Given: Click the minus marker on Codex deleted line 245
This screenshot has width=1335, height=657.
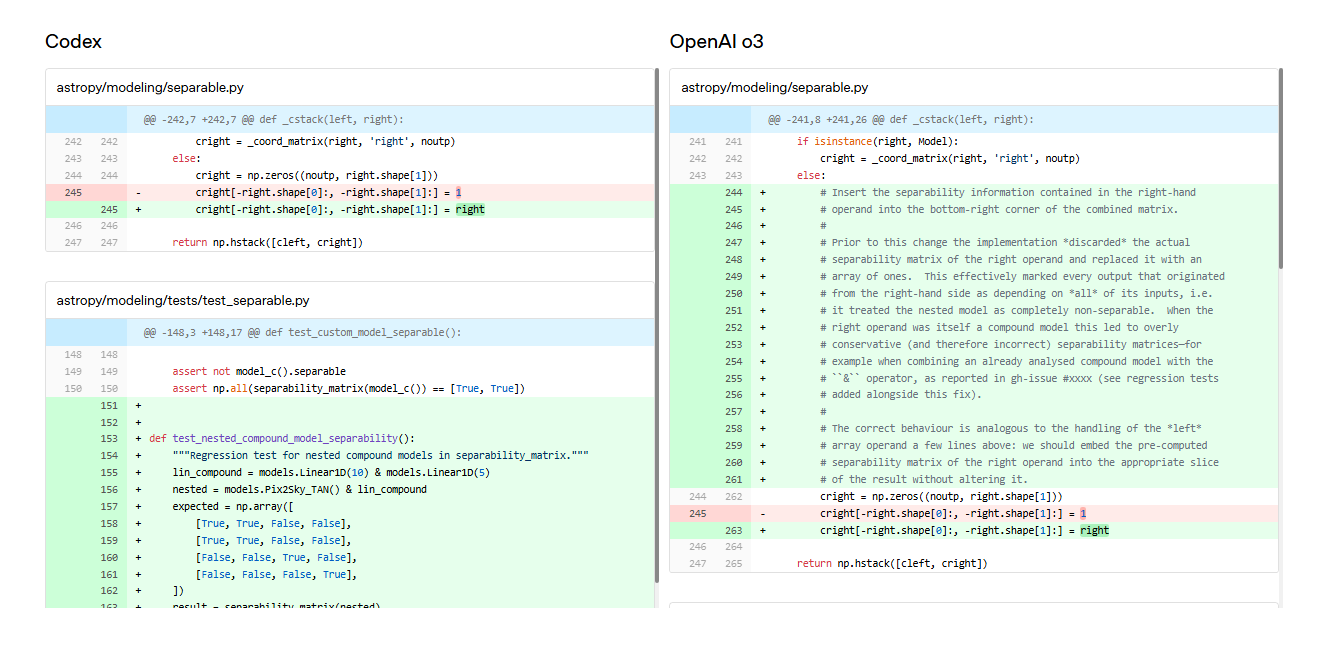Looking at the screenshot, I should tap(138, 192).
